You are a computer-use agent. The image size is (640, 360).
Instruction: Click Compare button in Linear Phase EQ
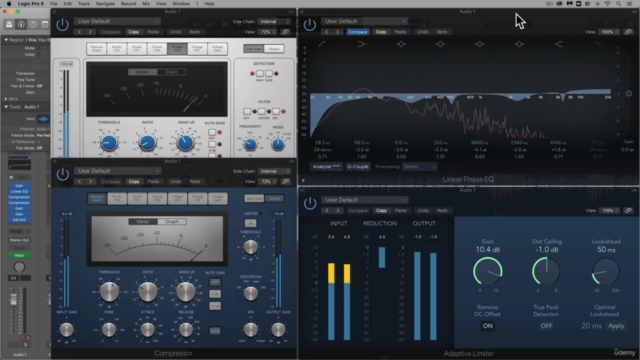(x=358, y=32)
